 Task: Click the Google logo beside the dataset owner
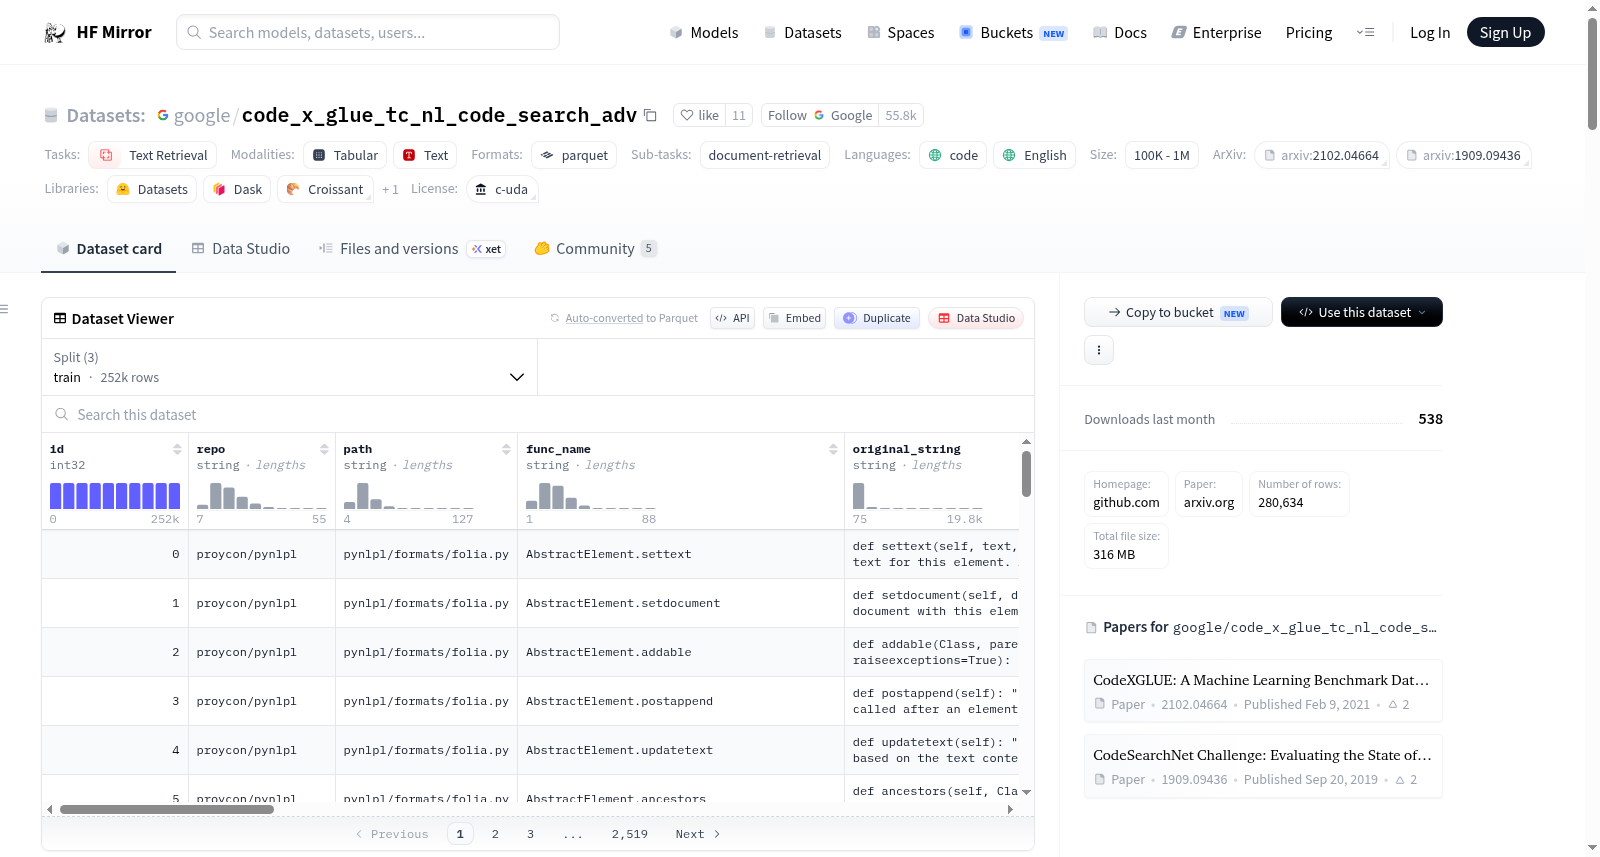click(x=163, y=115)
